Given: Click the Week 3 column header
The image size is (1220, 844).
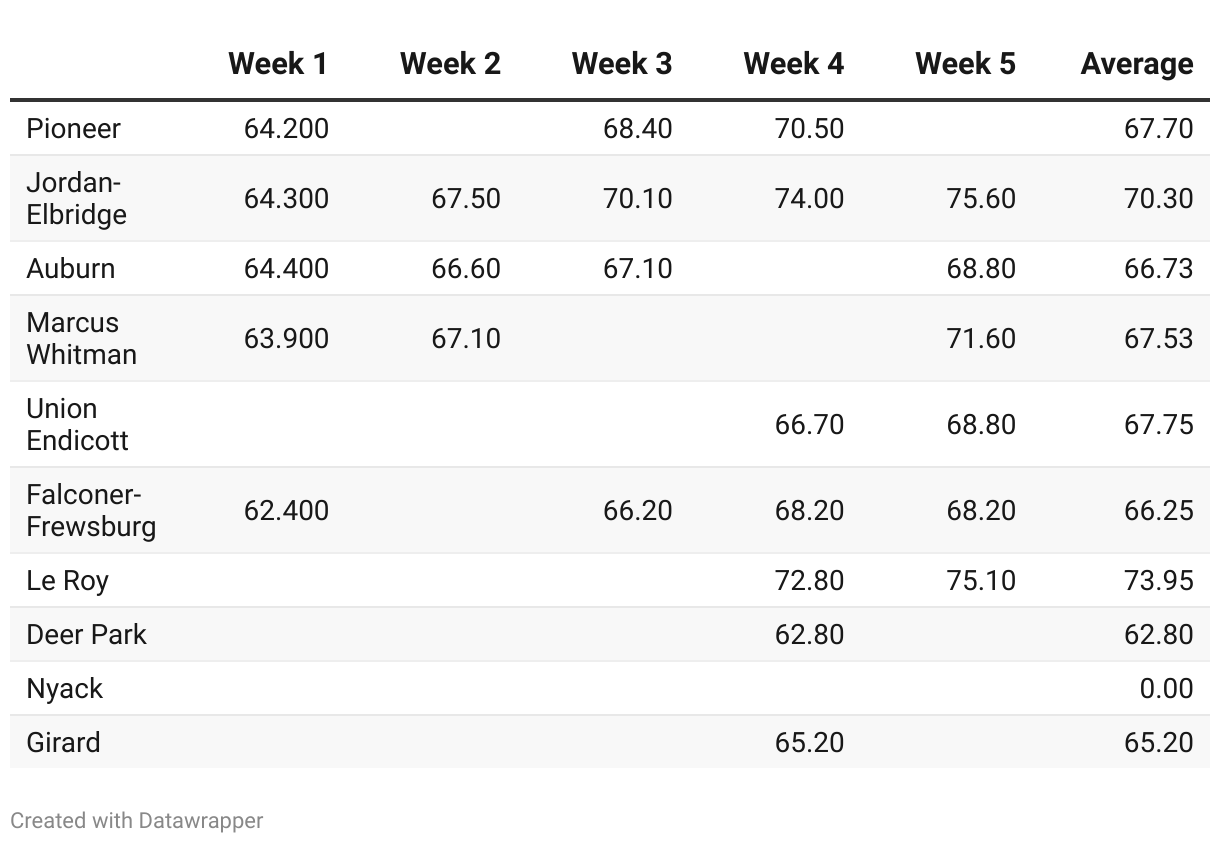Looking at the screenshot, I should [621, 64].
